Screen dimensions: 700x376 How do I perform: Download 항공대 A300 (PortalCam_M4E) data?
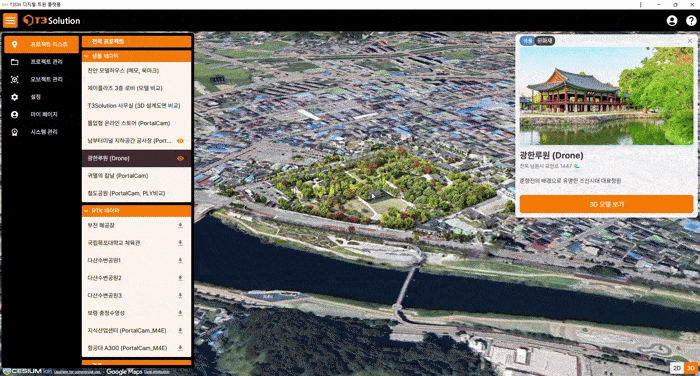point(180,348)
